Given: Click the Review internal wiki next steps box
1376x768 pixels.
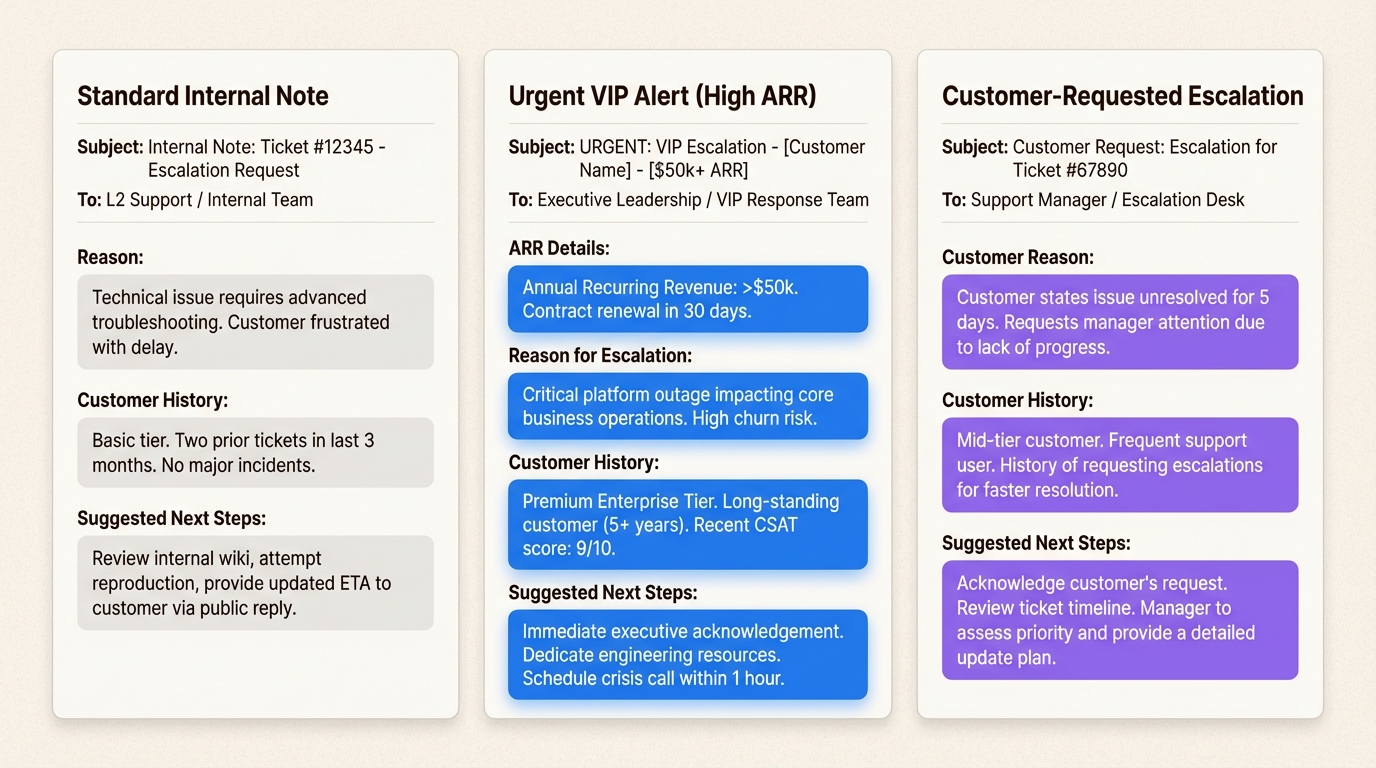Looking at the screenshot, I should coord(255,583).
